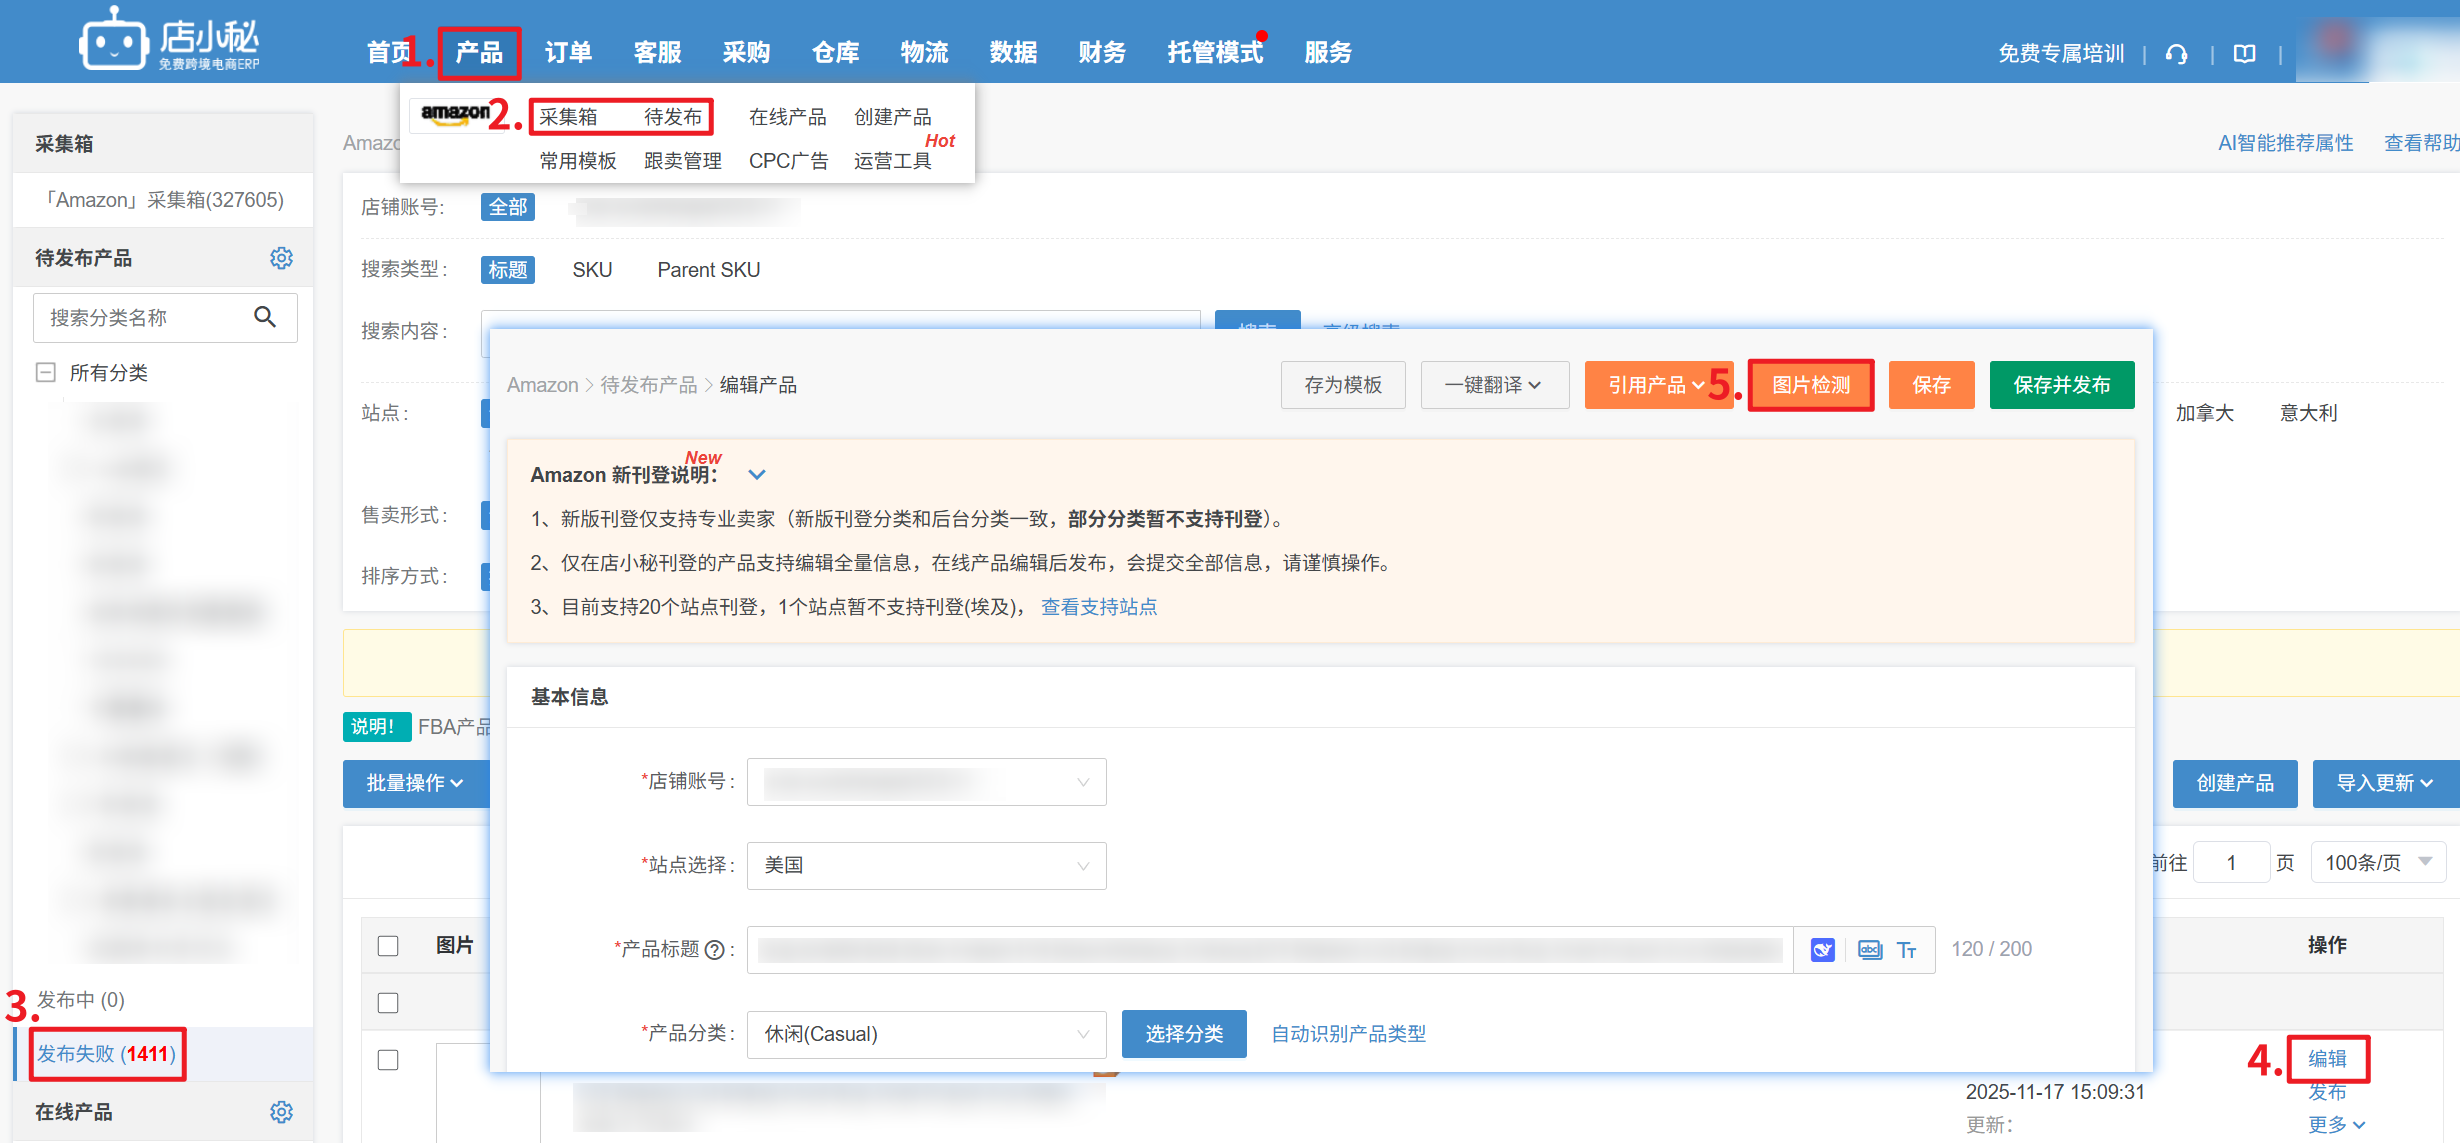Image resolution: width=2460 pixels, height=1143 pixels.
Task: Select 在线产品 in the Amazon submenu
Action: 787,117
